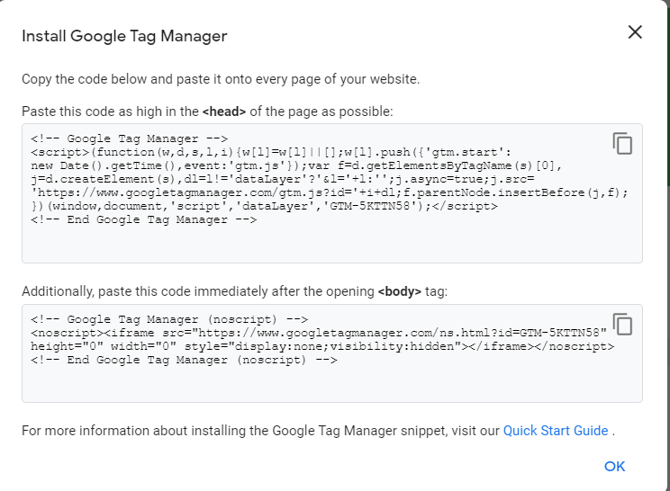Copy the head script snippet to clipboard
670x491 pixels.
click(x=622, y=144)
